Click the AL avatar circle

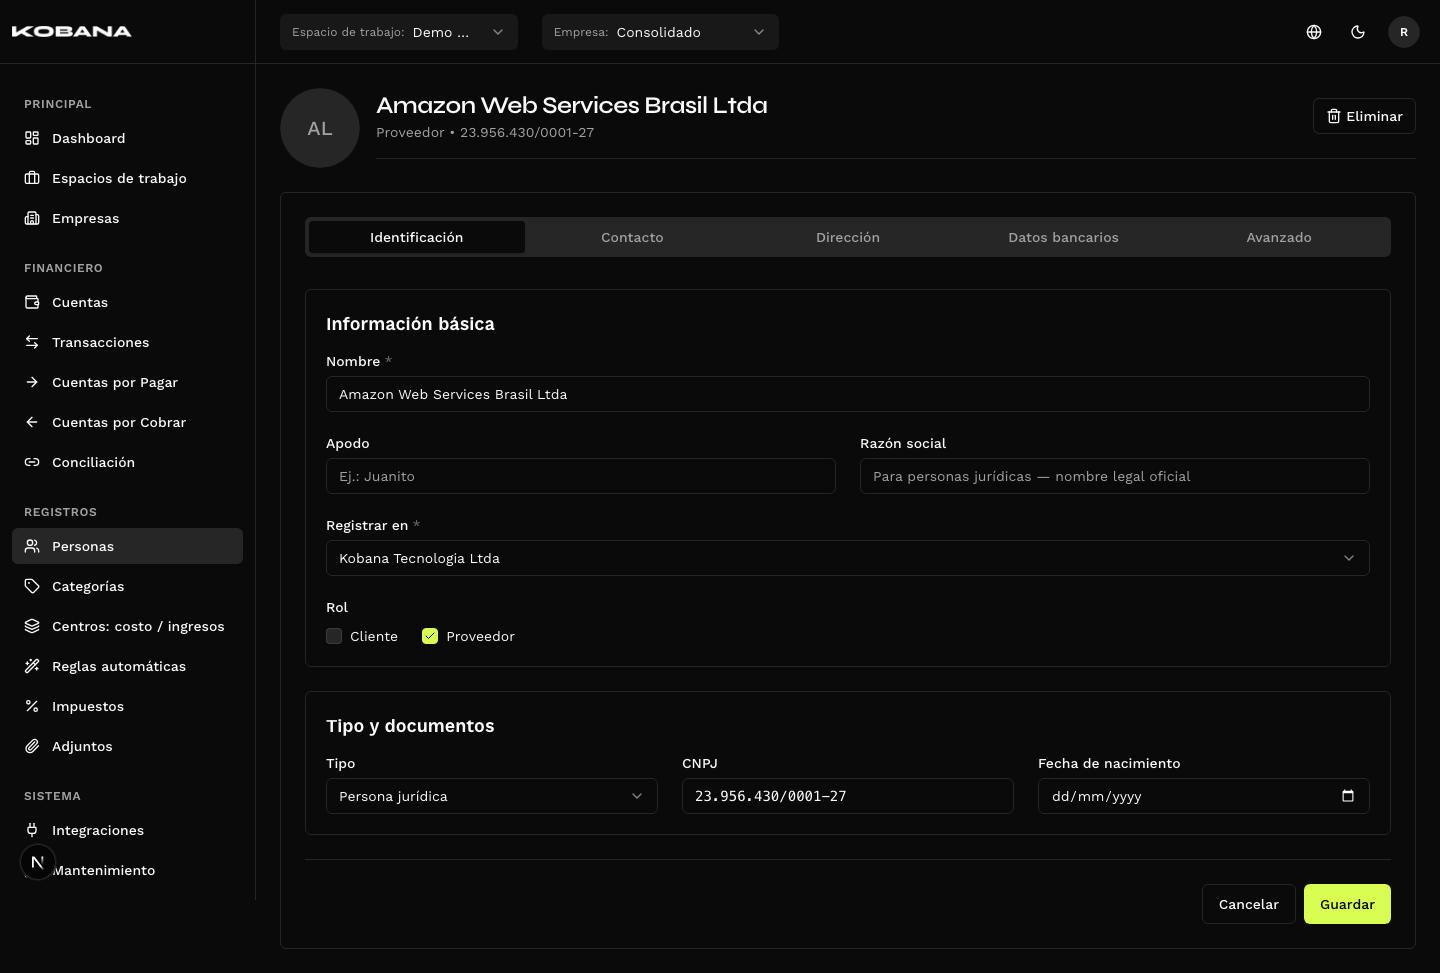[x=320, y=128]
